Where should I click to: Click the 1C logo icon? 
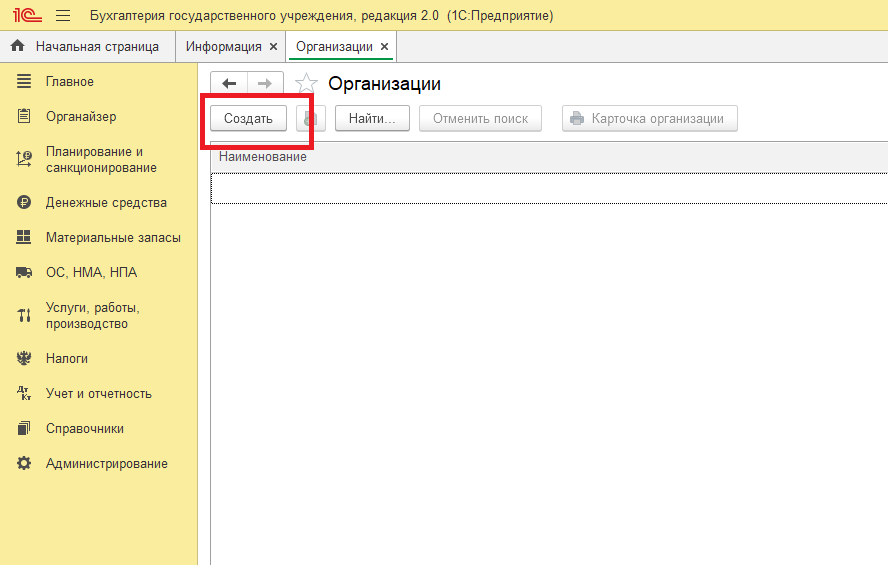pyautogui.click(x=27, y=15)
